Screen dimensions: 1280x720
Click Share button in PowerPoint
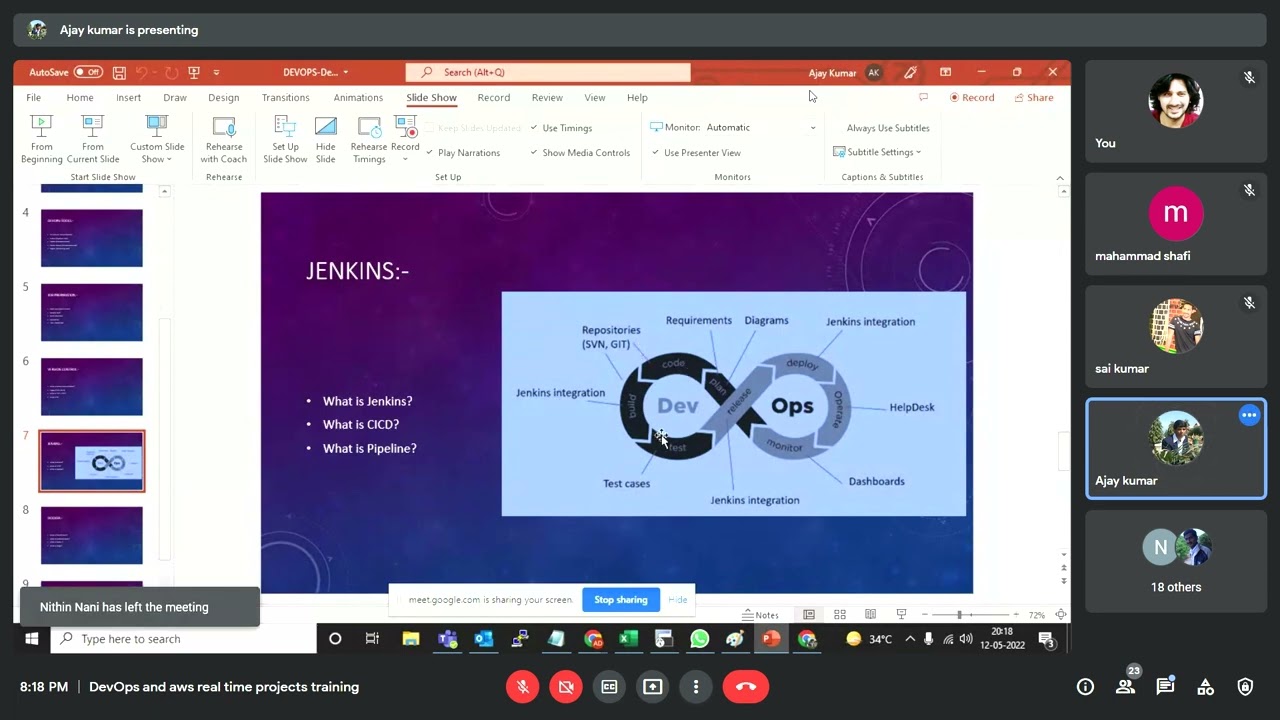pyautogui.click(x=1034, y=98)
